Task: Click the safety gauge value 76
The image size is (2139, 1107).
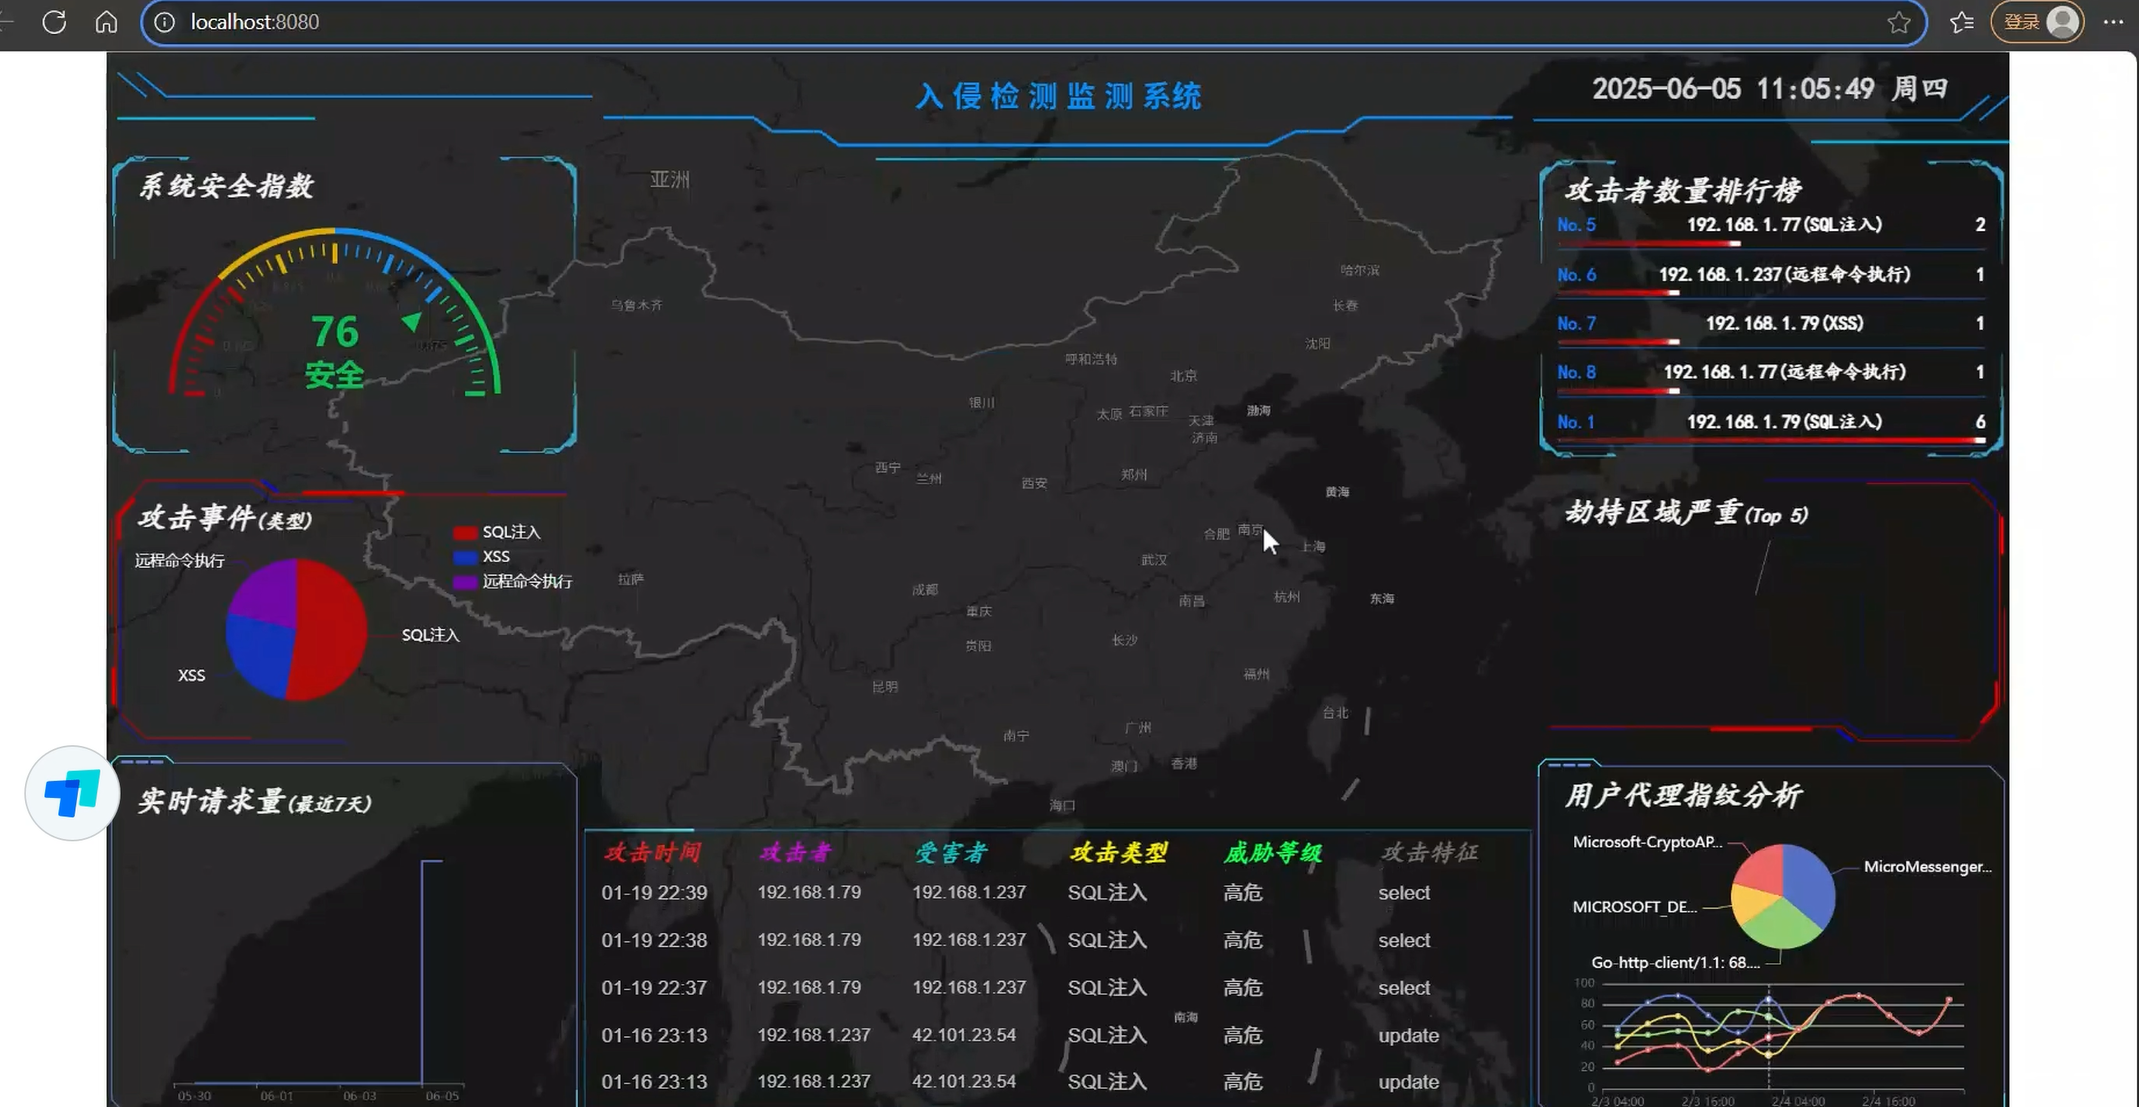Action: point(334,332)
